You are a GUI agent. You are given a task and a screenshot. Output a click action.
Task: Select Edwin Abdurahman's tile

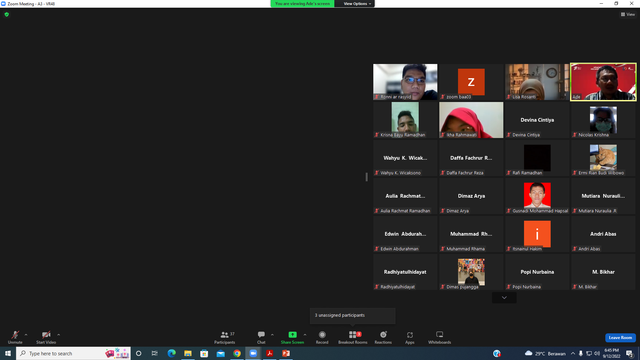pos(405,234)
